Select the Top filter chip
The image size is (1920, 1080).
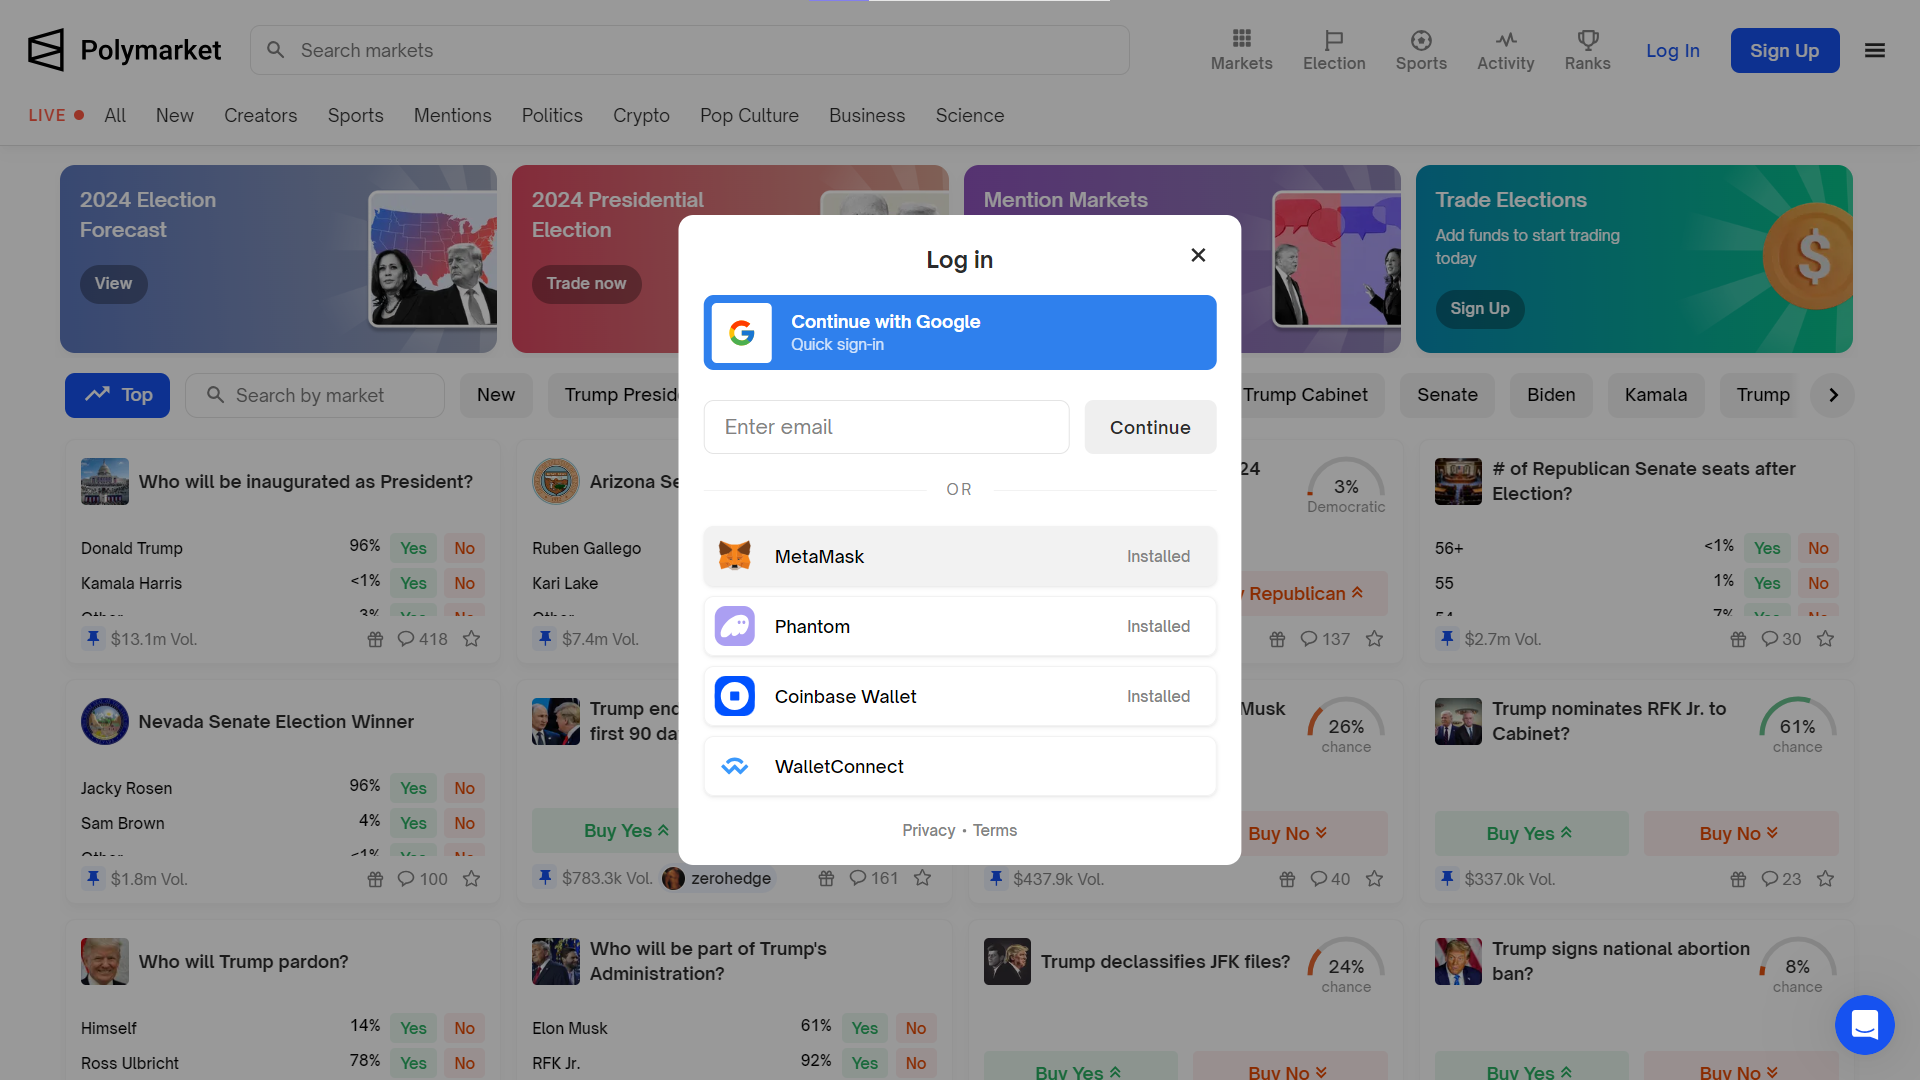click(117, 395)
